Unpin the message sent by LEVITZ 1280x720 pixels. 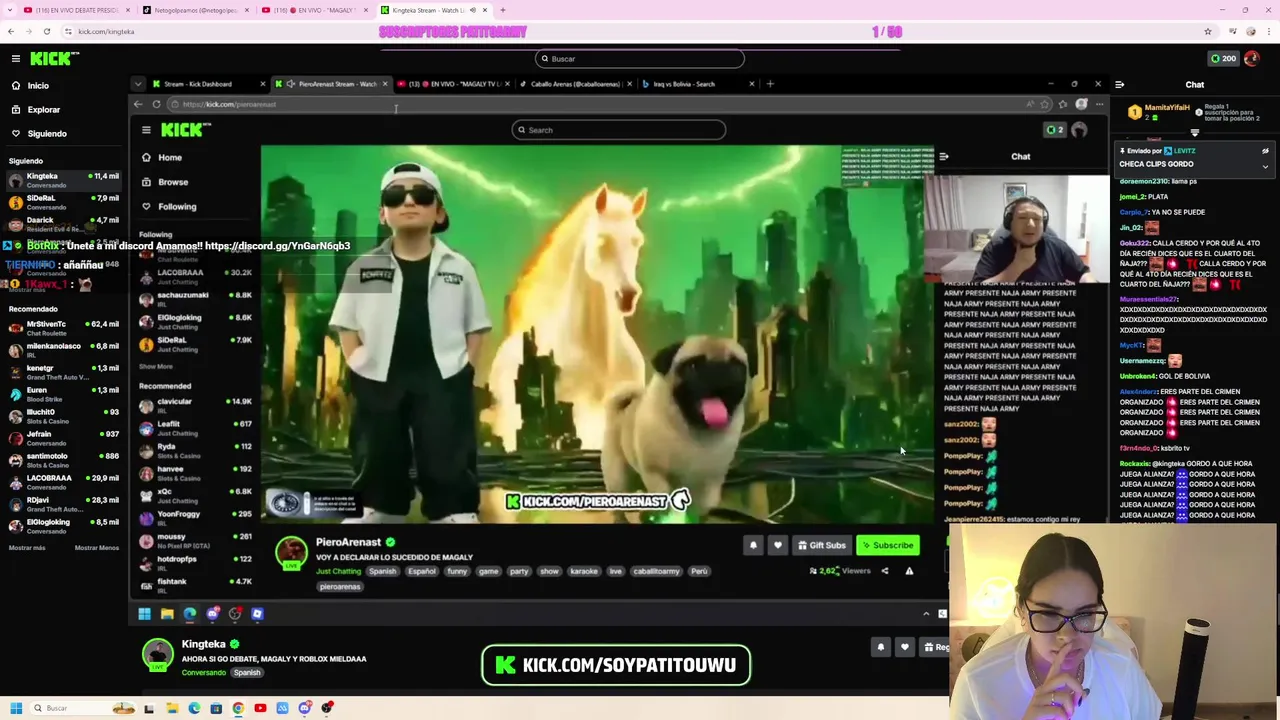(1265, 151)
